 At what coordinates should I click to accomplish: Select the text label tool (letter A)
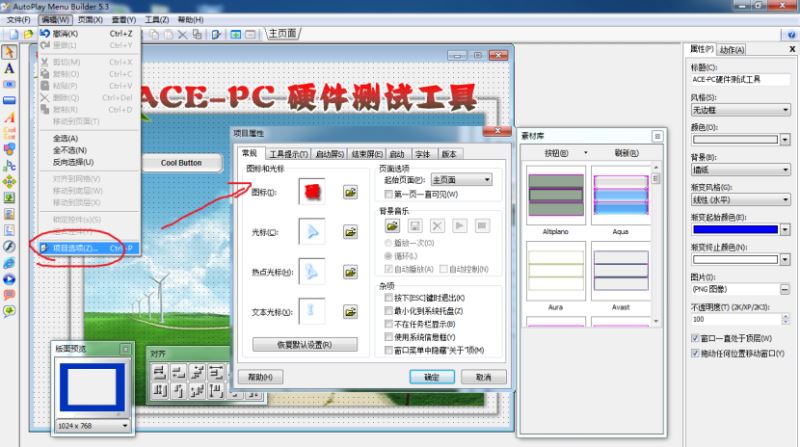(x=9, y=68)
